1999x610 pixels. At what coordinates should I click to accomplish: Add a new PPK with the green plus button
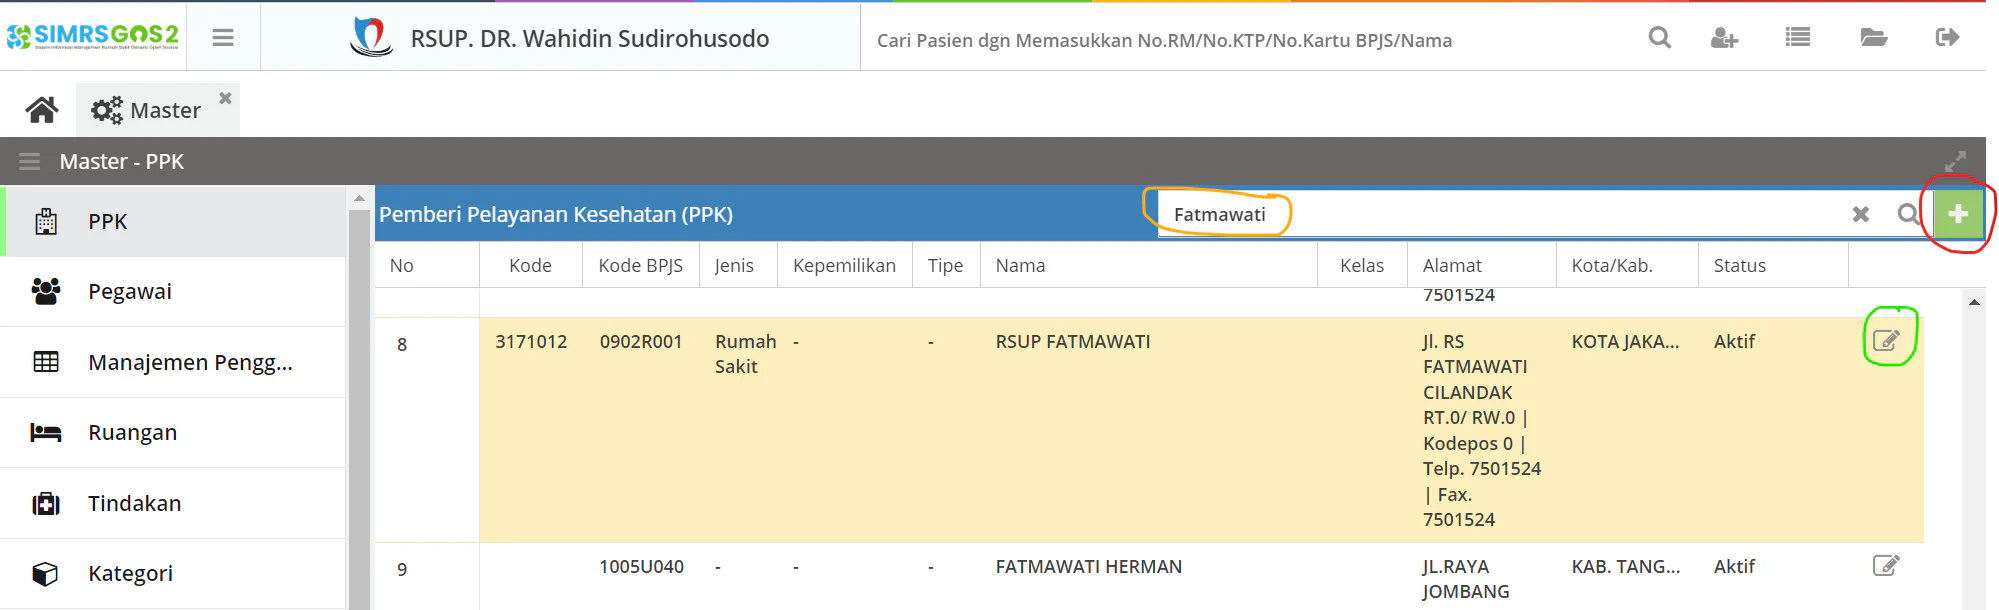(x=1958, y=214)
